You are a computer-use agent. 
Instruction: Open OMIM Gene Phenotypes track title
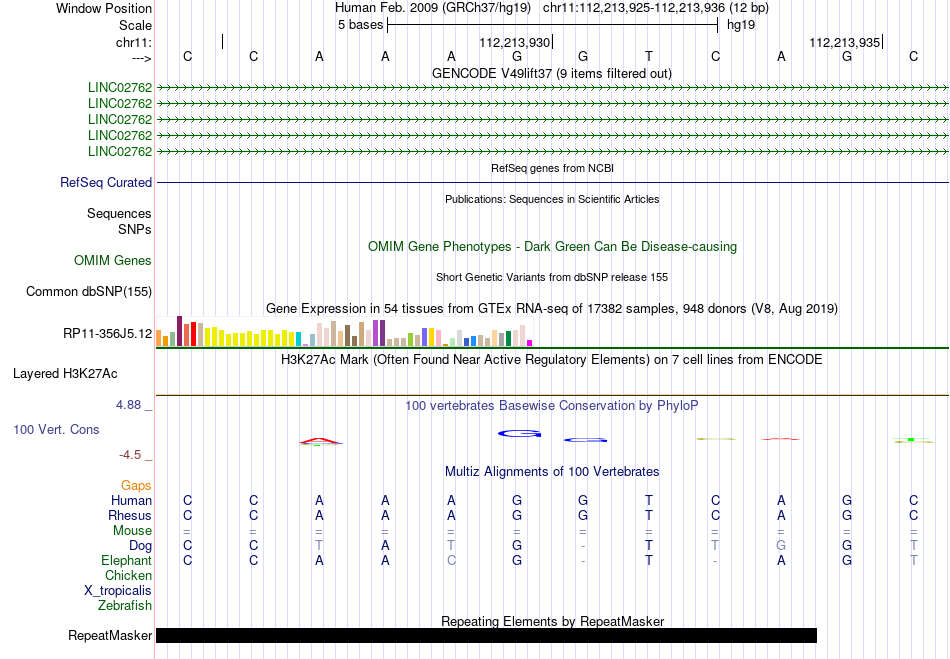[x=552, y=247]
